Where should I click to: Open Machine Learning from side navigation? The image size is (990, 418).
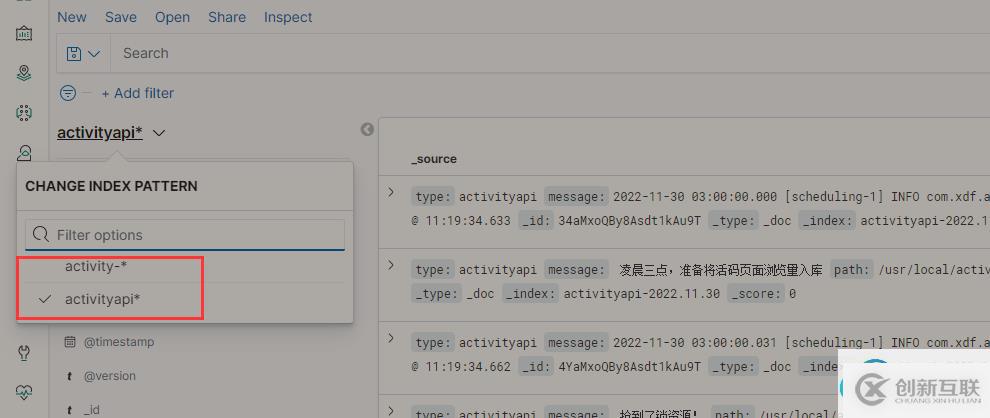tap(24, 113)
